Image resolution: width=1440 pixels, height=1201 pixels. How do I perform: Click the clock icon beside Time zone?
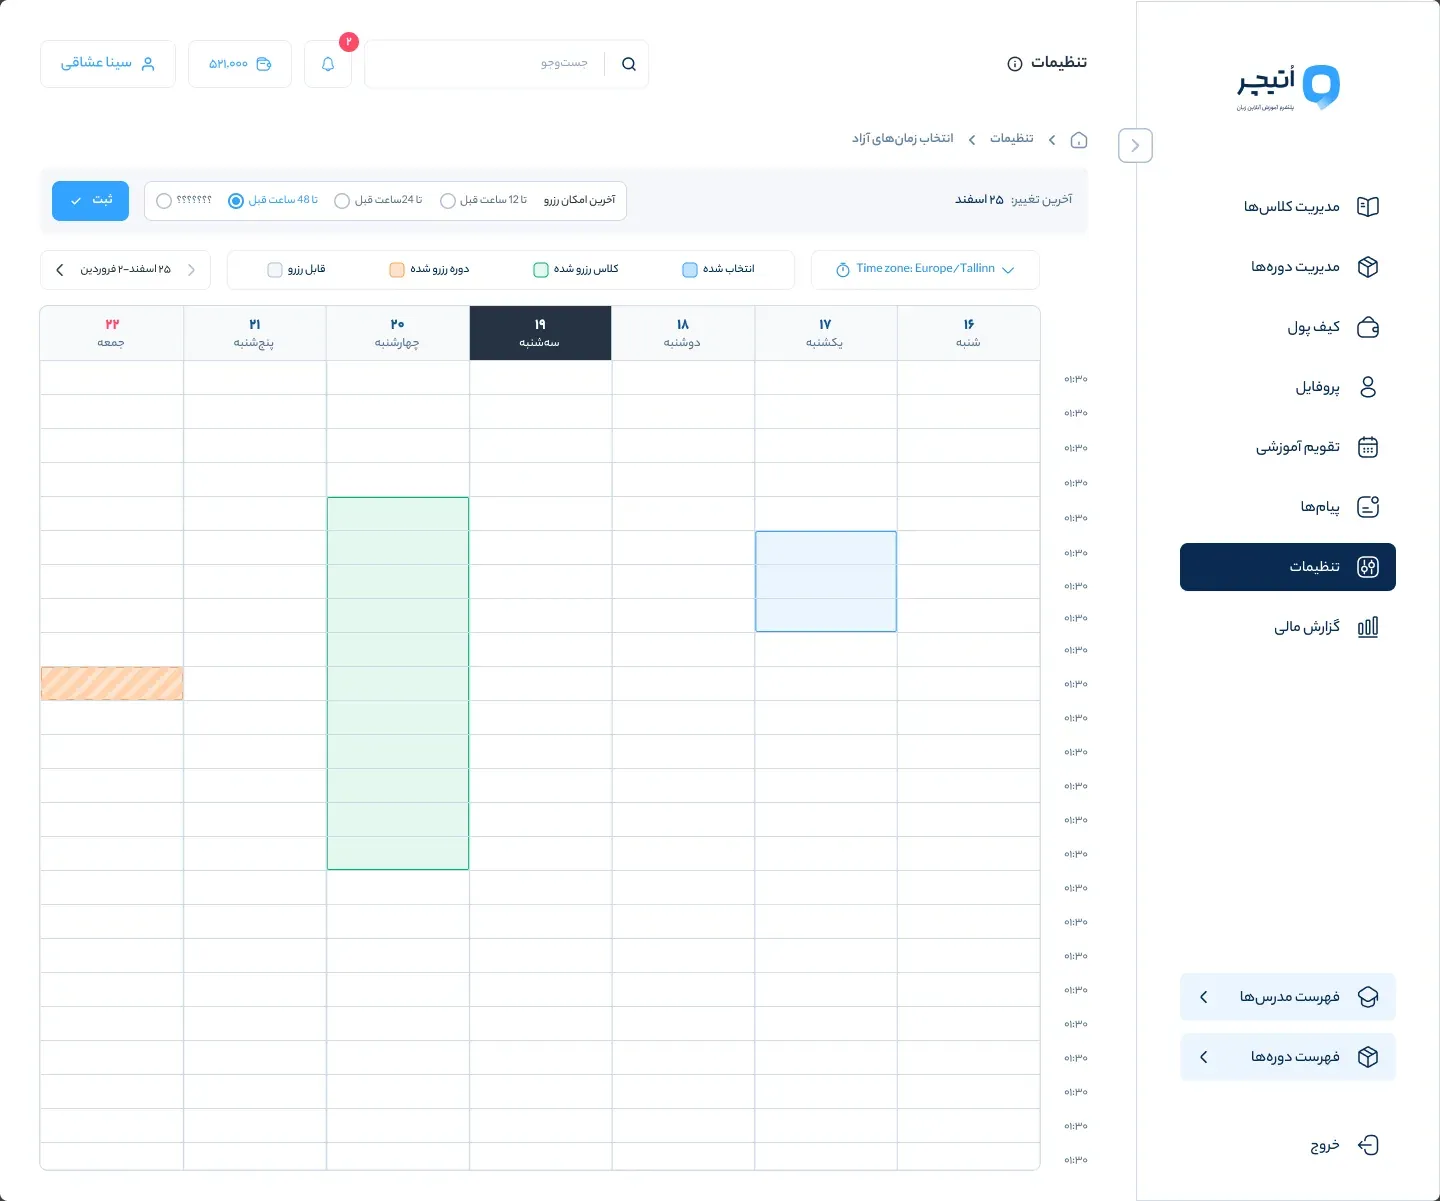843,270
